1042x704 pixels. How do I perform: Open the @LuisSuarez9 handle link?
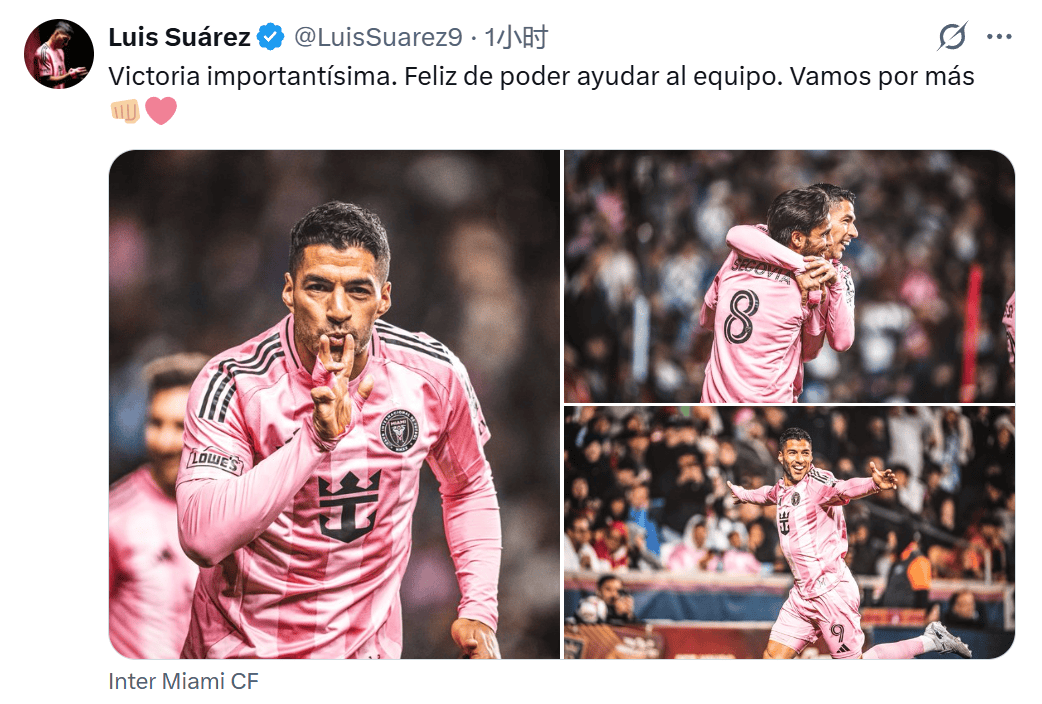click(378, 37)
